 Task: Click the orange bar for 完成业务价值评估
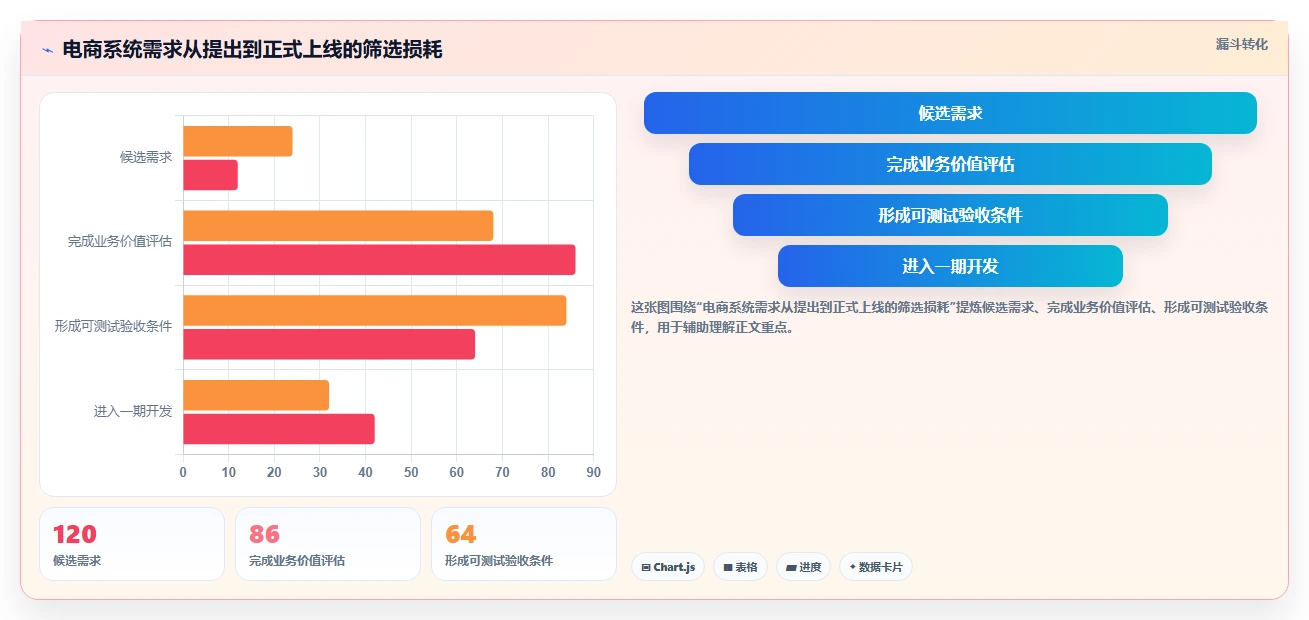coord(338,226)
